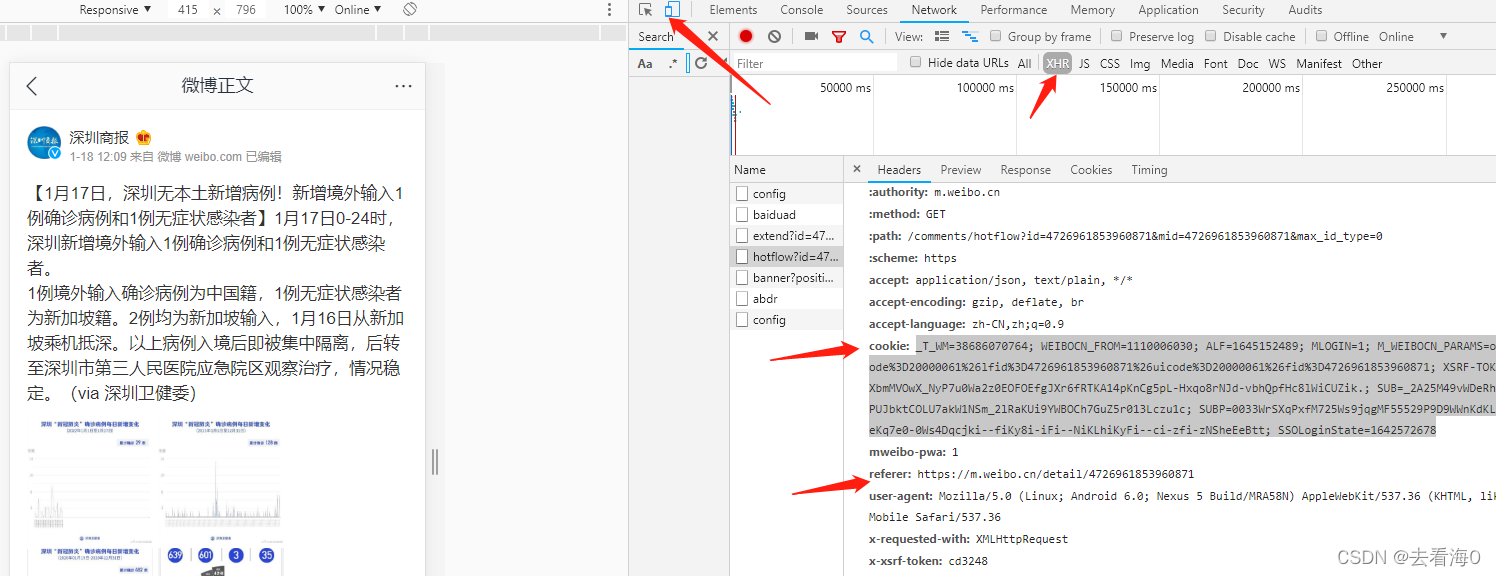Click the 深圳商报 profile avatar
The height and width of the screenshot is (576, 1496).
coord(44,143)
